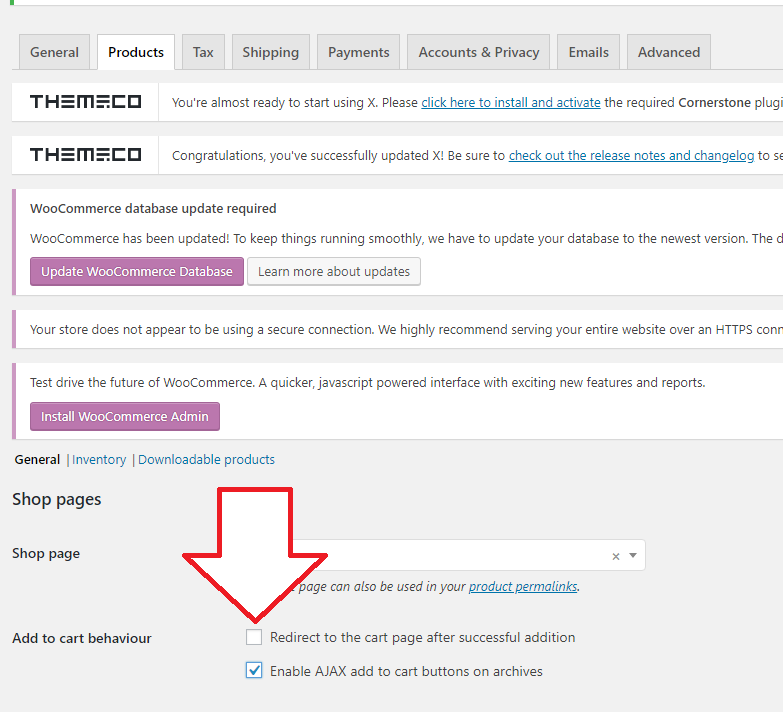
Task: Expand the Shop page dropdown arrow
Action: pos(633,556)
